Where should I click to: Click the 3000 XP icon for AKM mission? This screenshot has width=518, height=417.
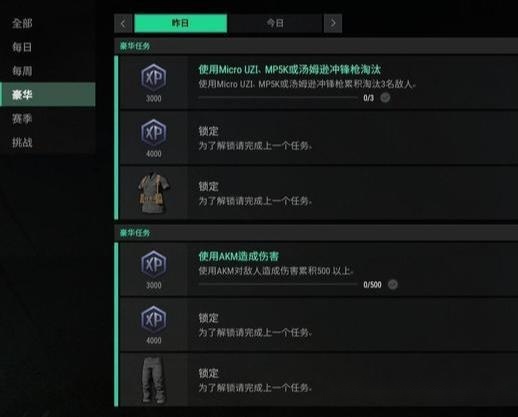tap(153, 264)
